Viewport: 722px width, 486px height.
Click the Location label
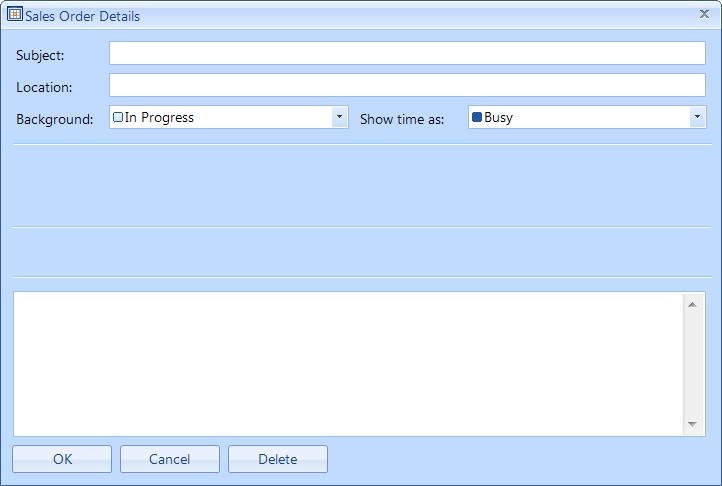click(x=44, y=87)
